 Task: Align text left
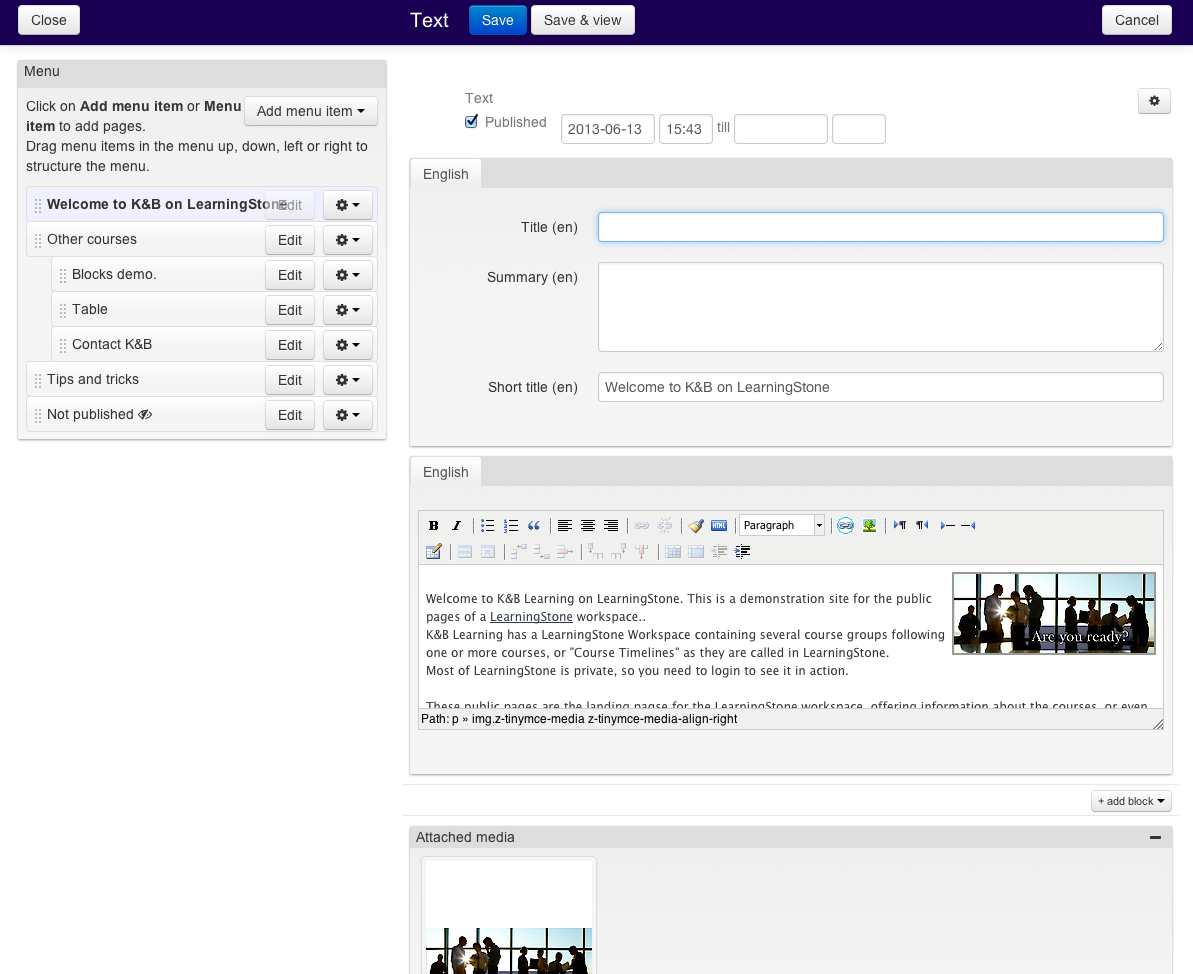point(565,525)
